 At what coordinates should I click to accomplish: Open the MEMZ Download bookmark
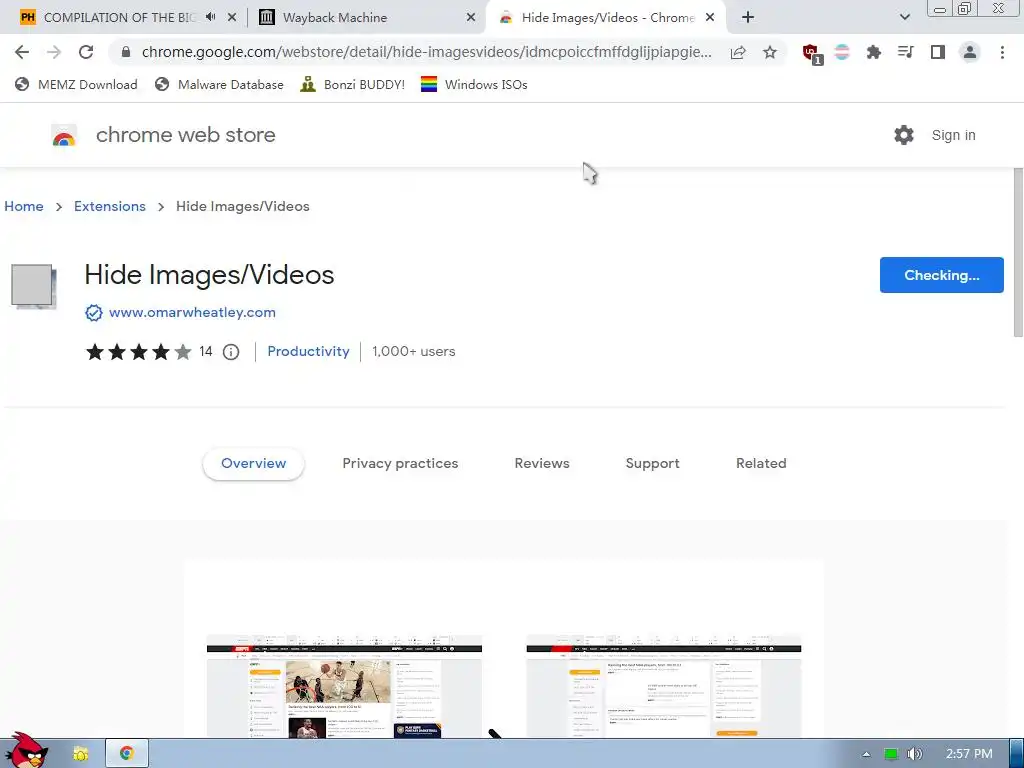click(76, 84)
